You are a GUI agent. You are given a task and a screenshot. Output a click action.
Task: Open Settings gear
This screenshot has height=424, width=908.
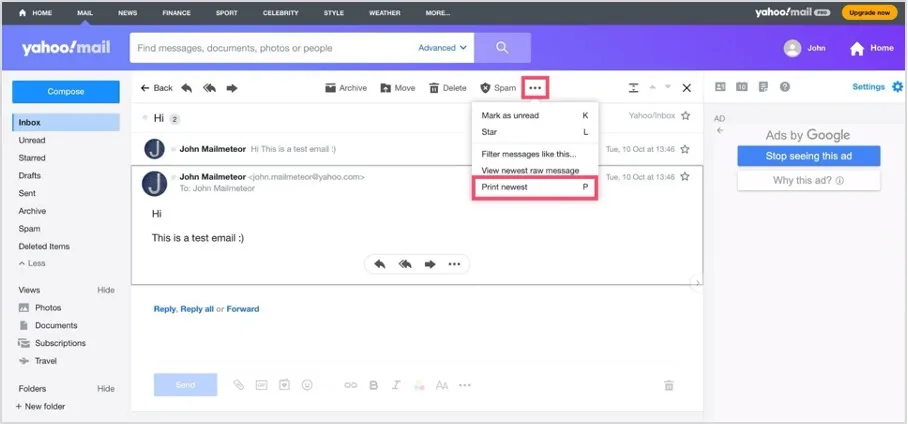898,87
